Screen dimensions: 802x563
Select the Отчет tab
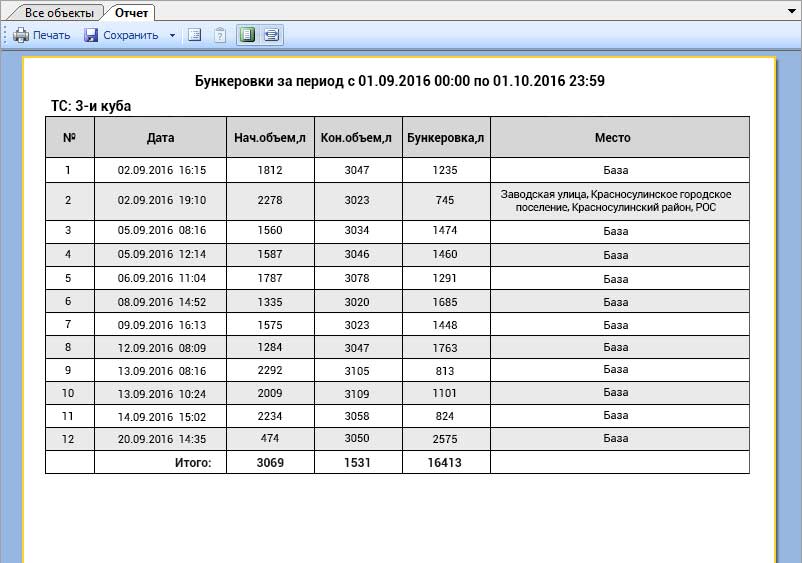point(131,13)
